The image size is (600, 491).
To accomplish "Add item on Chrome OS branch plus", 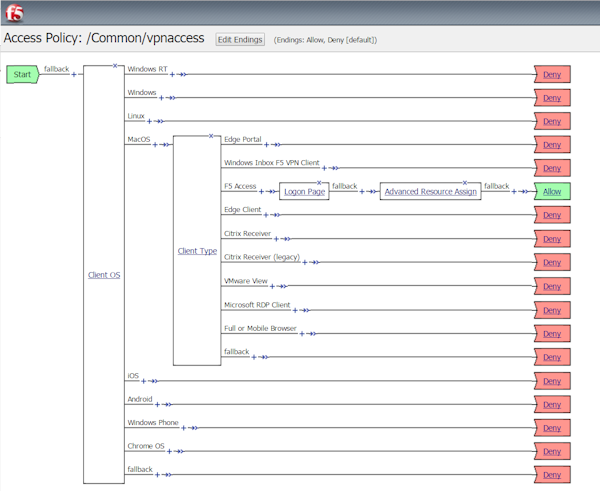I will [169, 452].
